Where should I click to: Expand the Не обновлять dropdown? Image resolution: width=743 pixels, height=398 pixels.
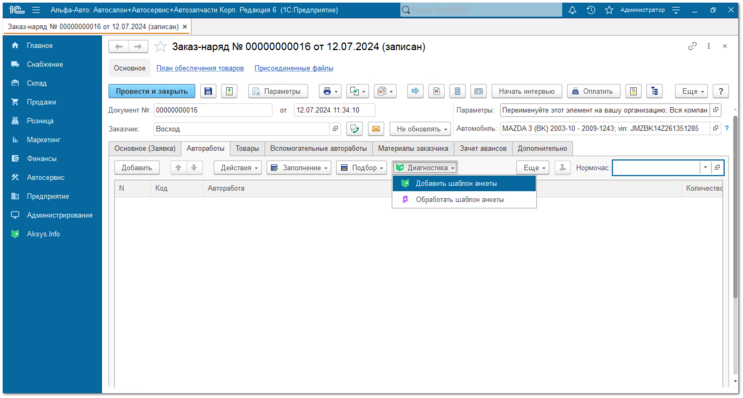click(420, 129)
